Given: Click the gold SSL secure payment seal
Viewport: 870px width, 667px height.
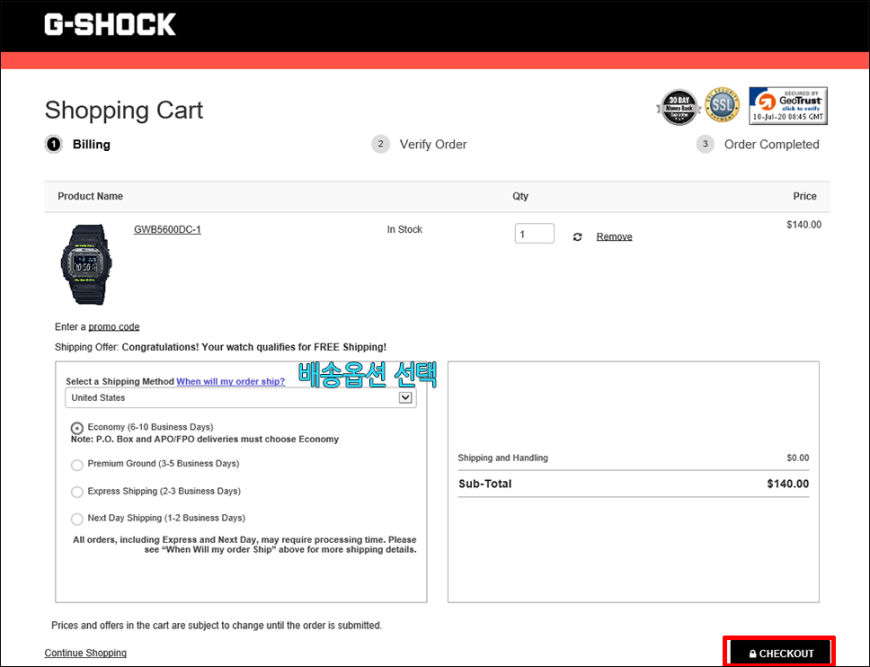Looking at the screenshot, I should [x=722, y=105].
